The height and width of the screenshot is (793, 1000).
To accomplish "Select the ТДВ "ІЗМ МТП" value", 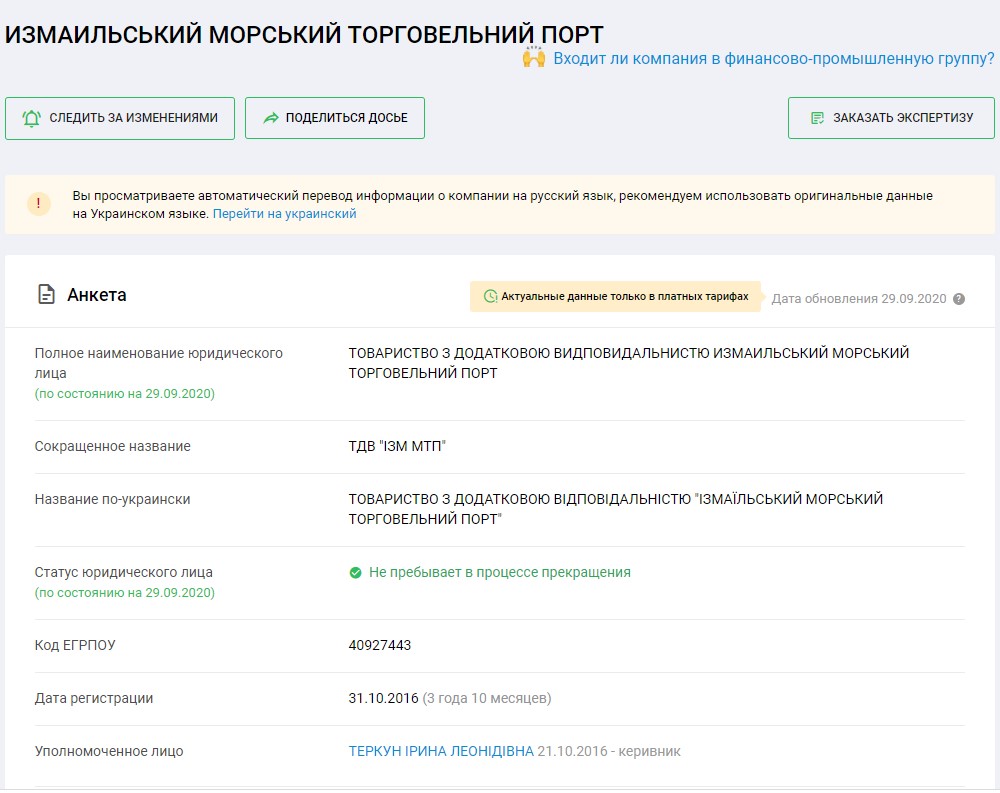I will coord(397,446).
